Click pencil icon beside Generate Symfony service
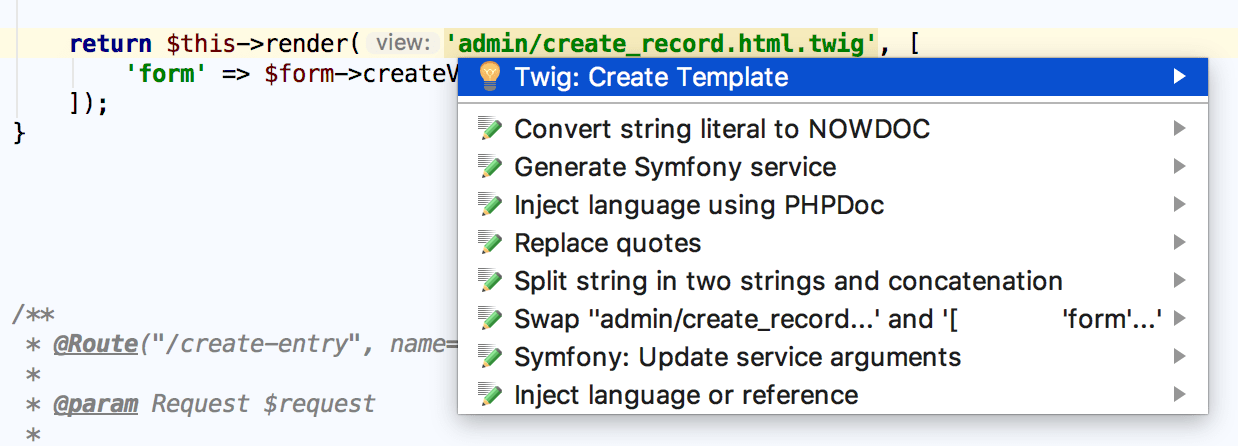Image resolution: width=1238 pixels, height=446 pixels. pos(490,167)
